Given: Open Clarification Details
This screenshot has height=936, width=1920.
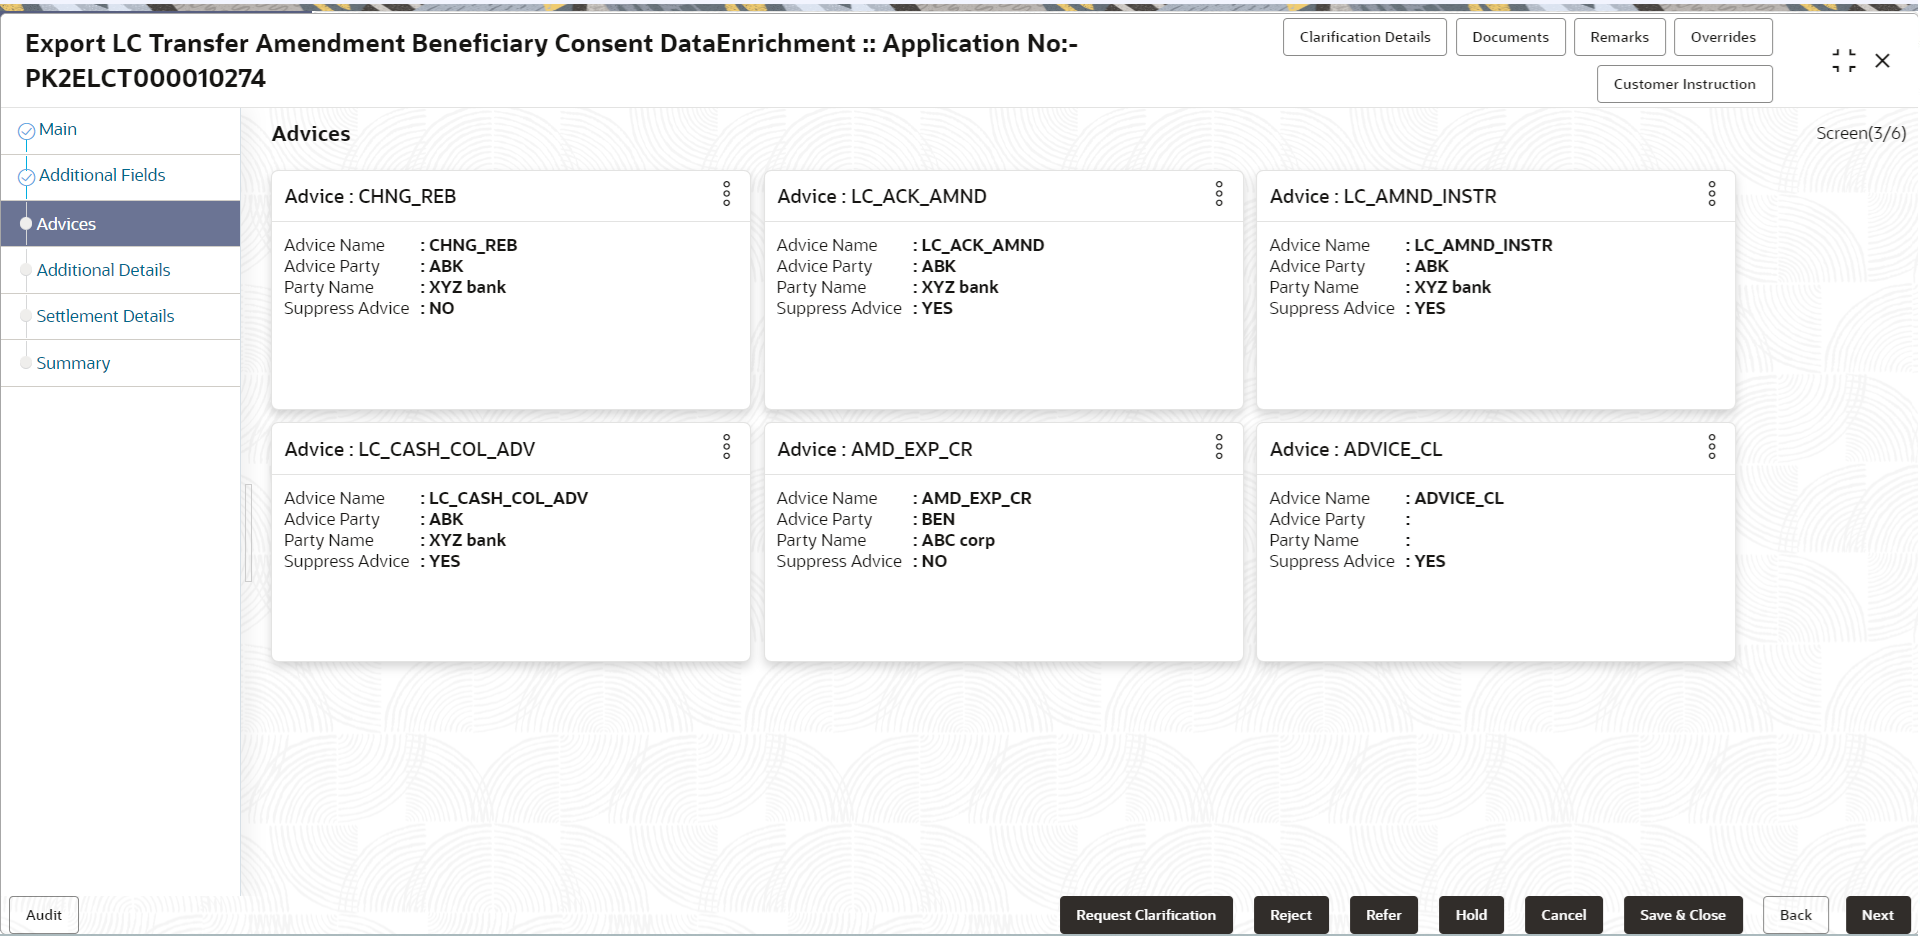Looking at the screenshot, I should [x=1365, y=37].
